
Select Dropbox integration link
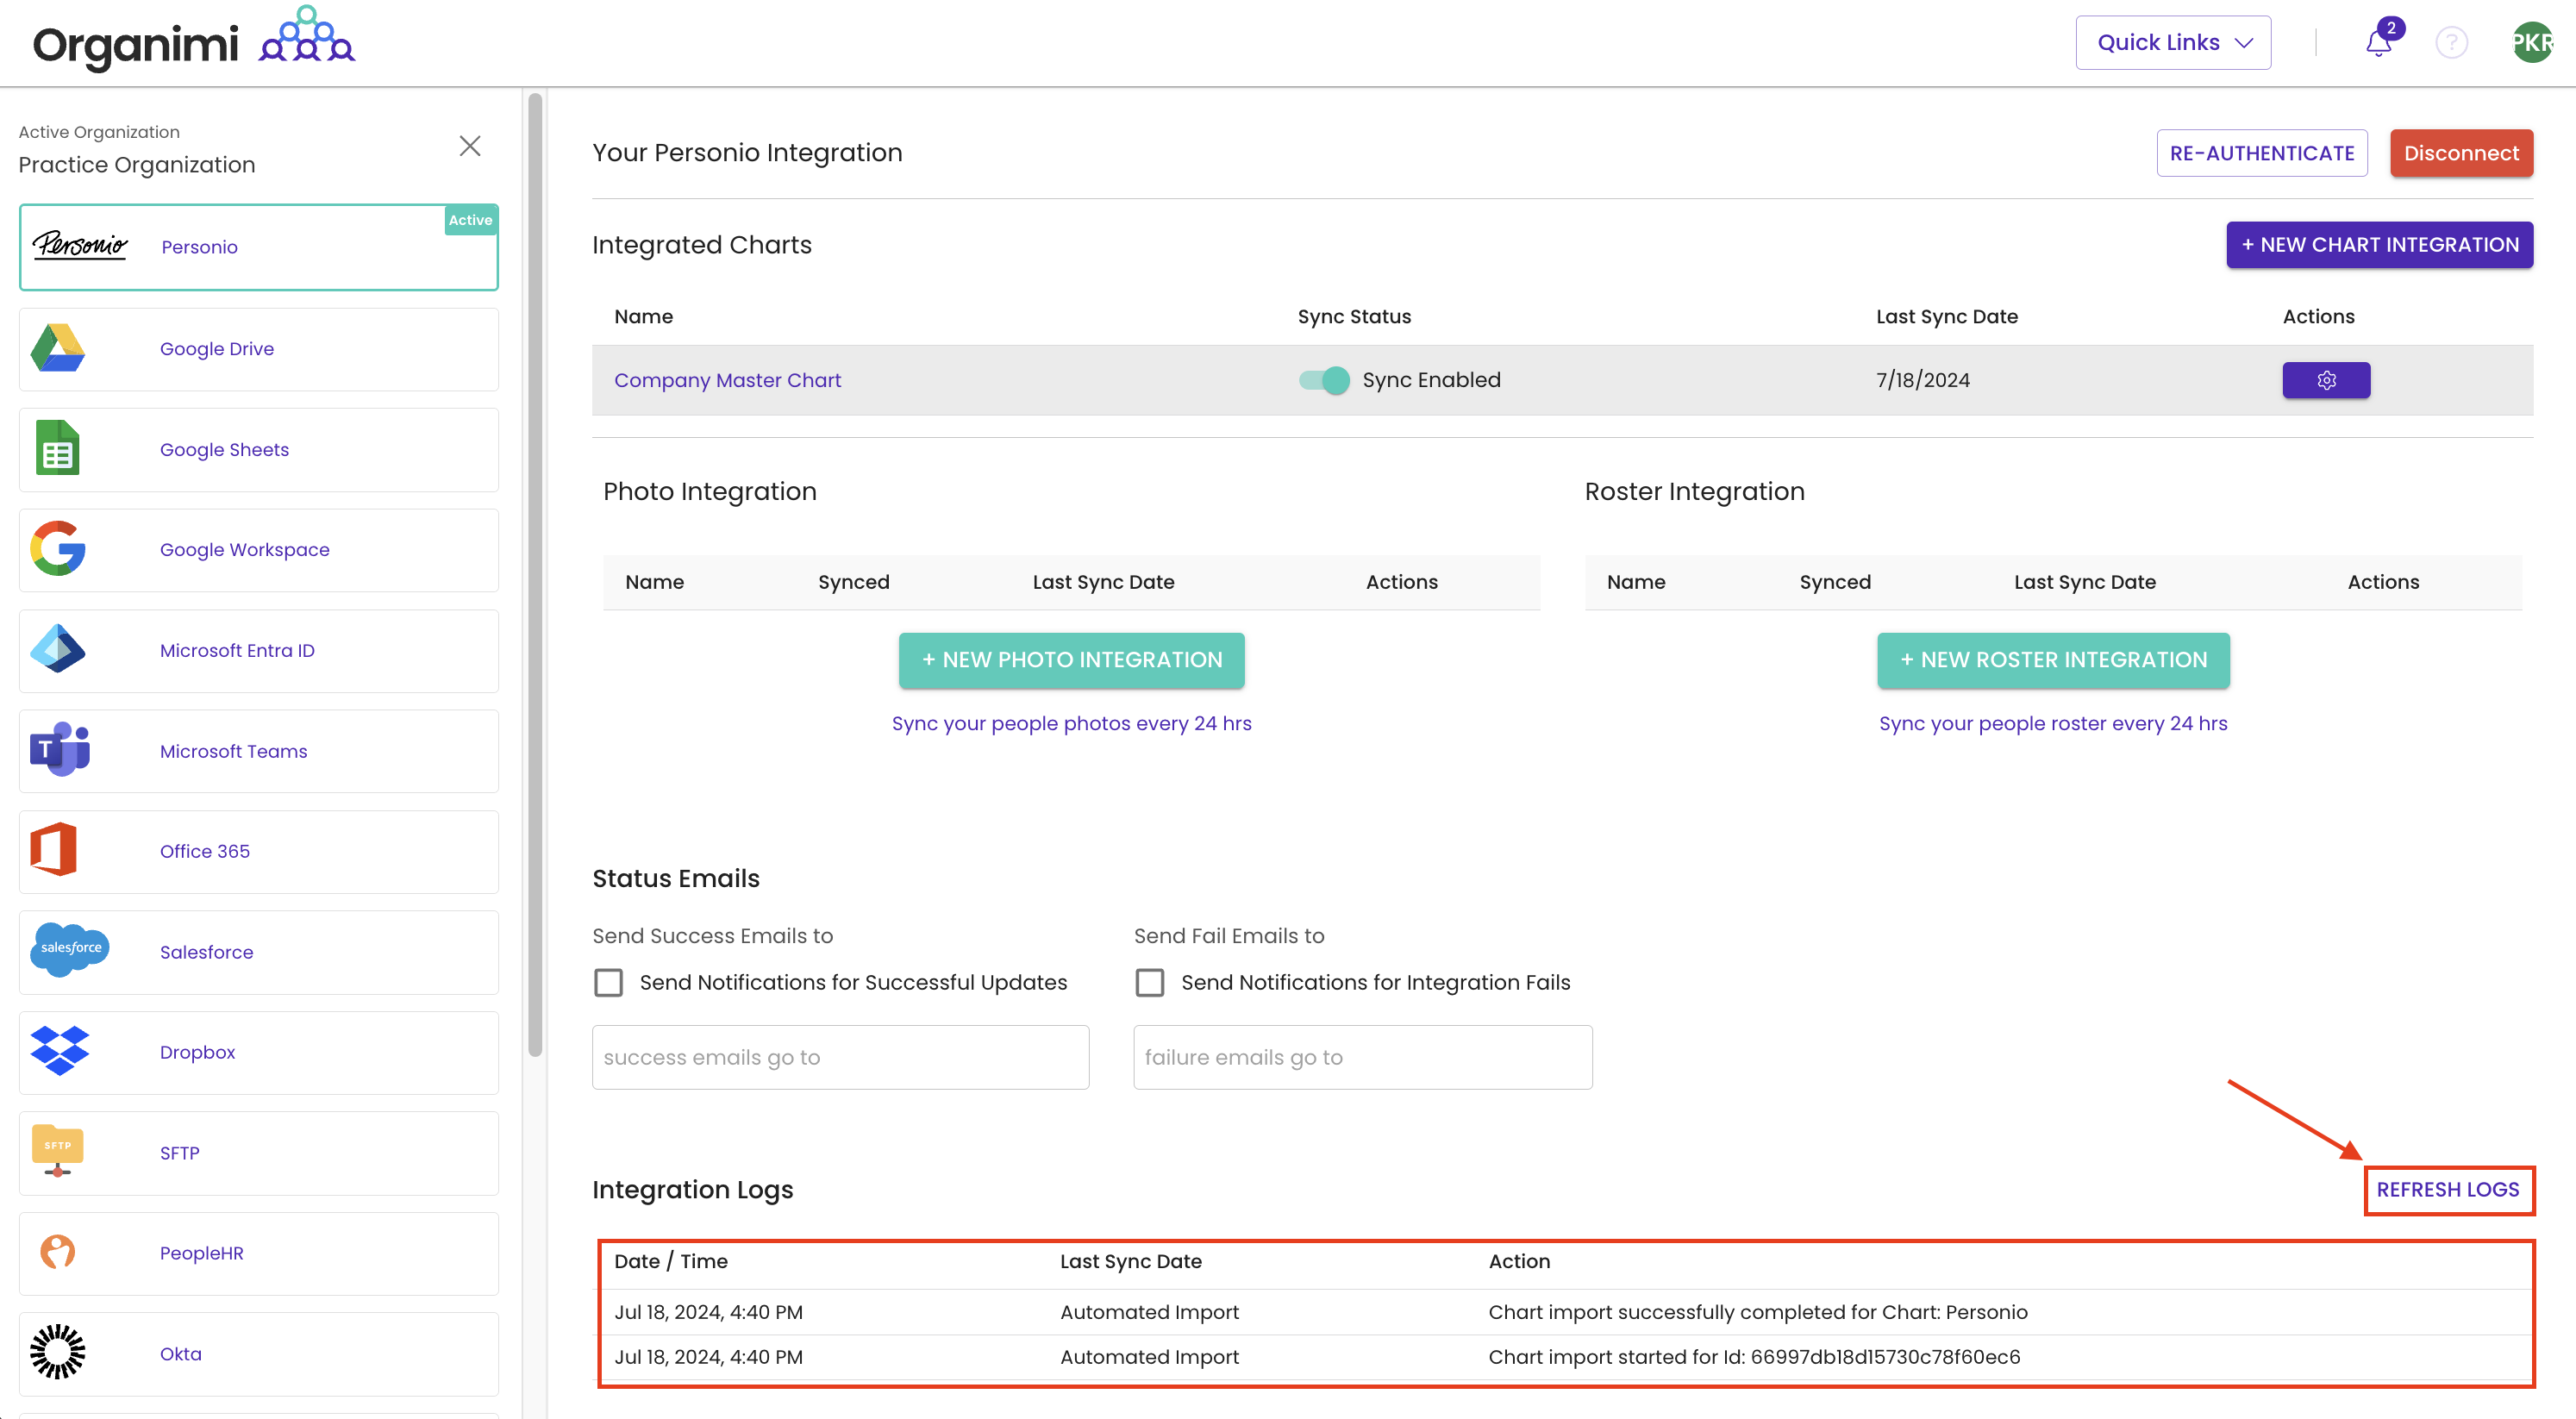pos(197,1052)
